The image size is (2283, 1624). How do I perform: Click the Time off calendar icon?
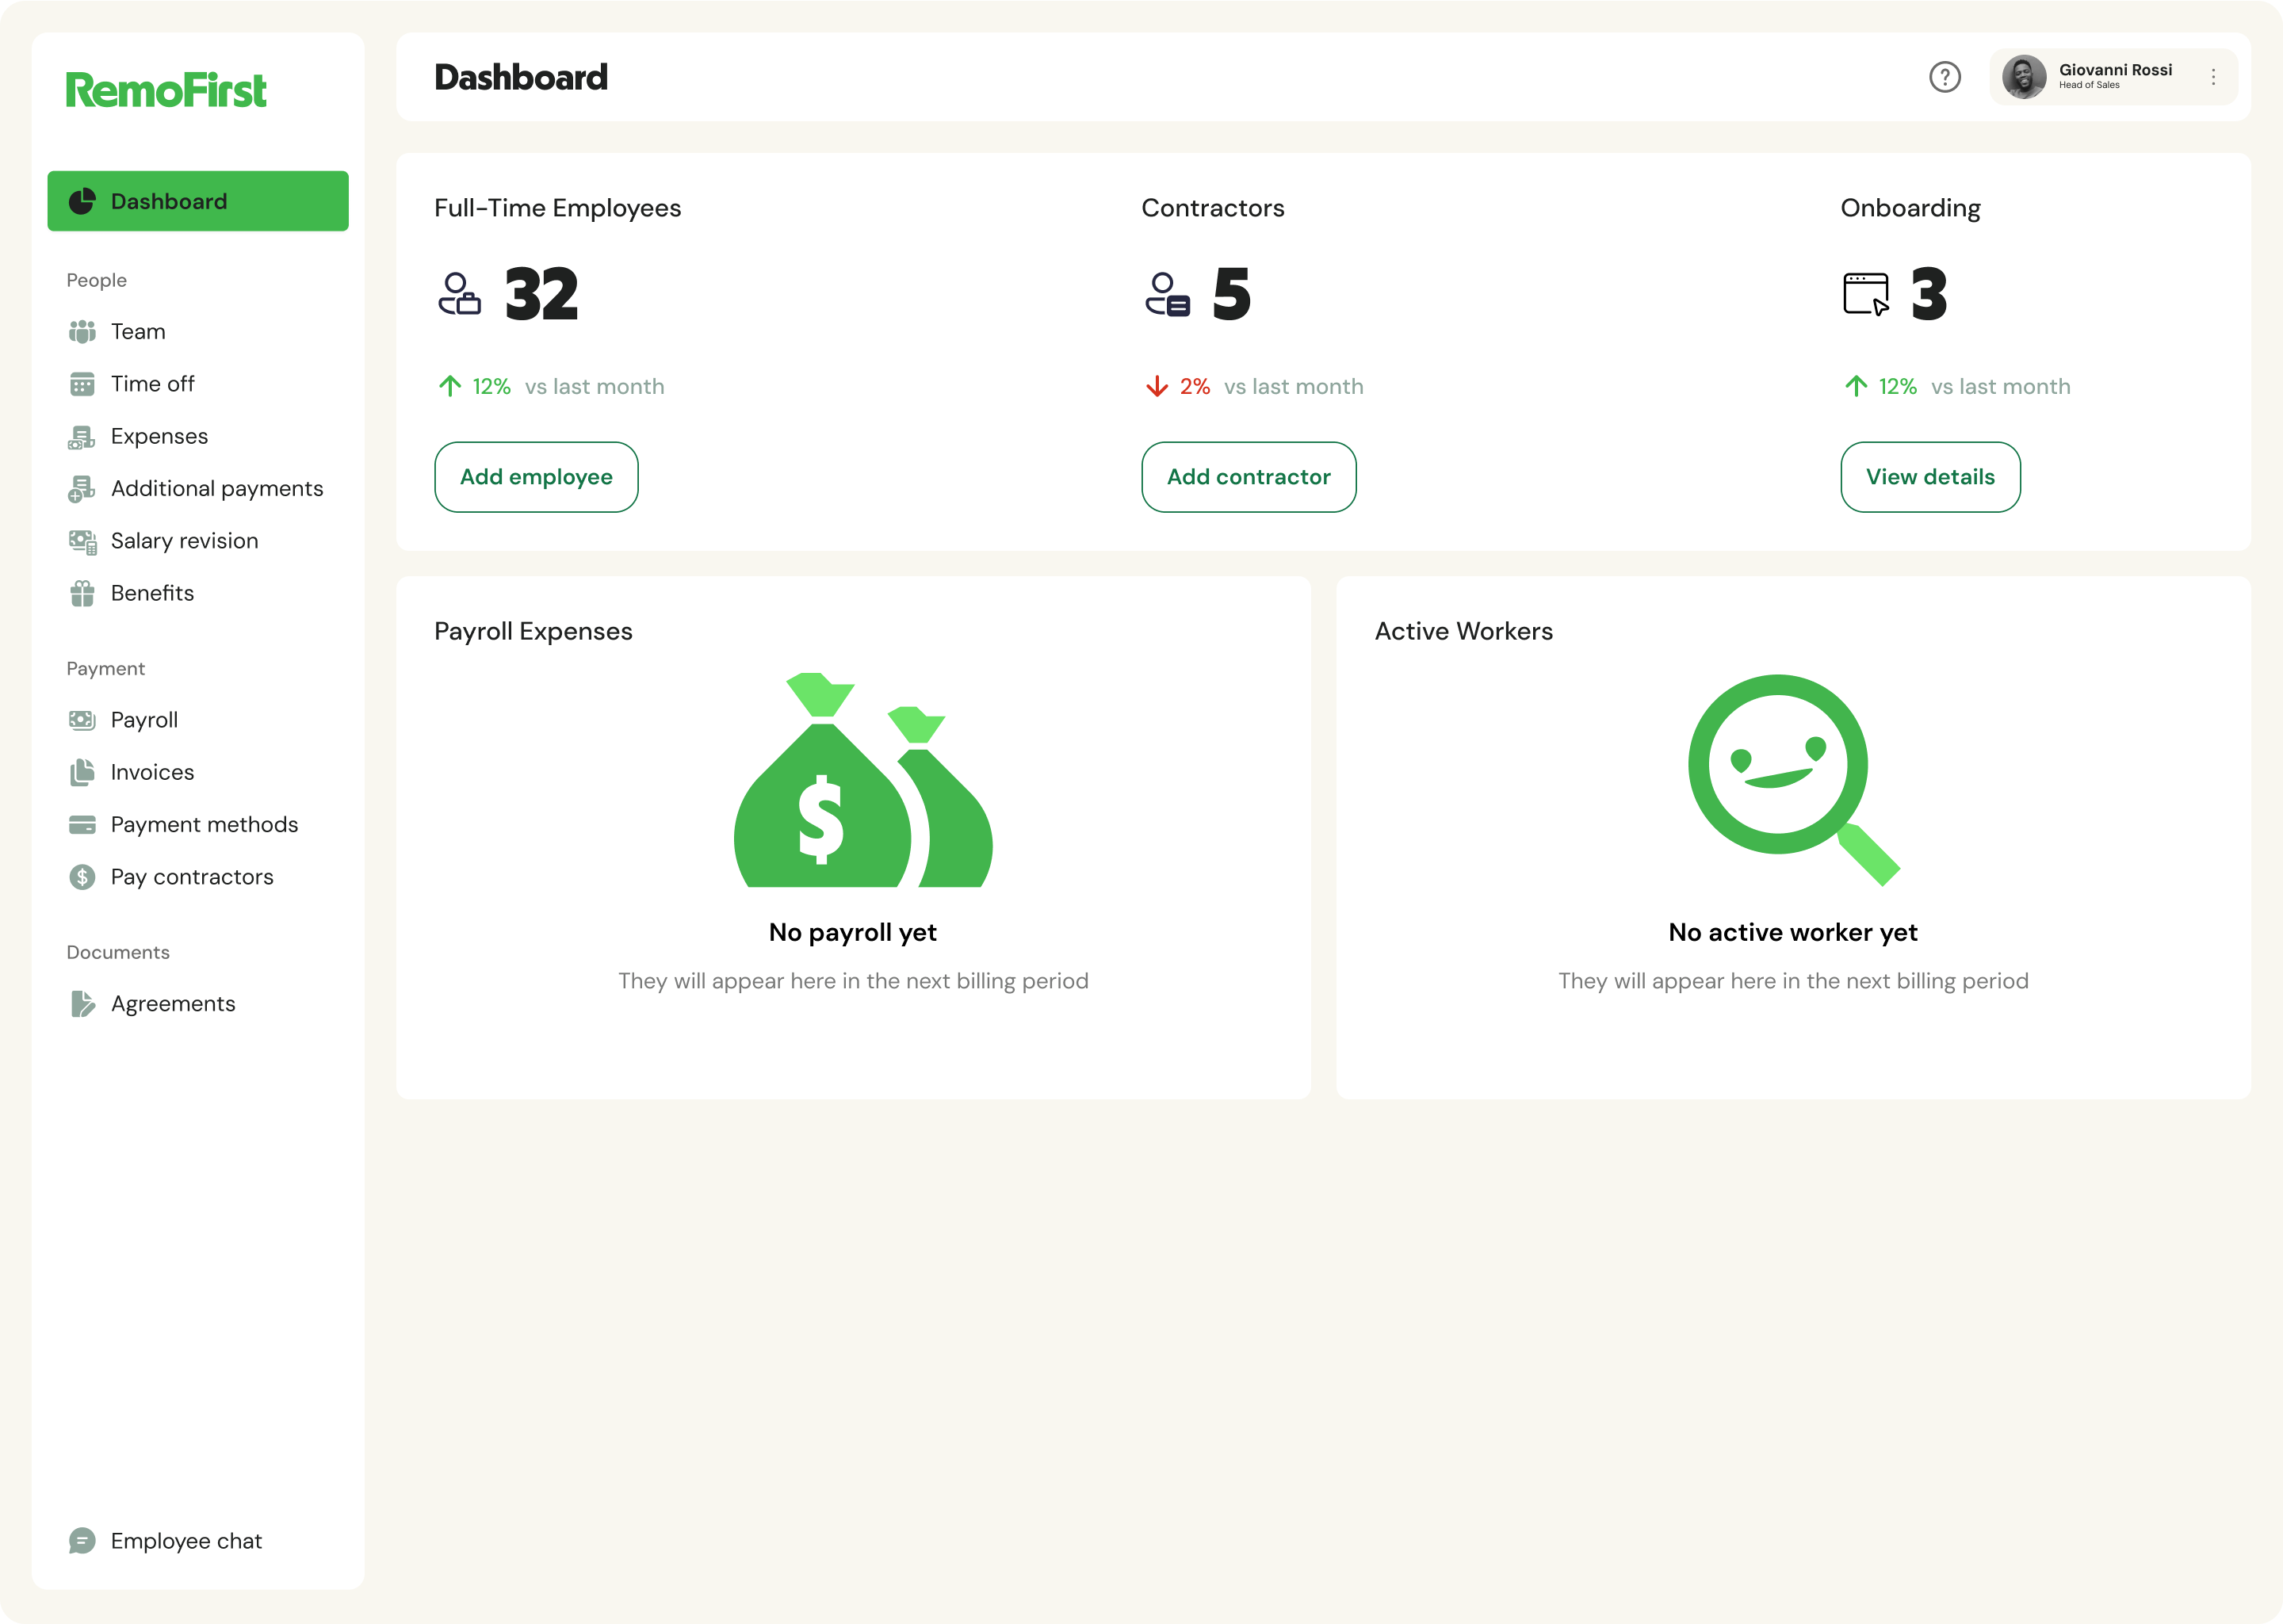(82, 384)
